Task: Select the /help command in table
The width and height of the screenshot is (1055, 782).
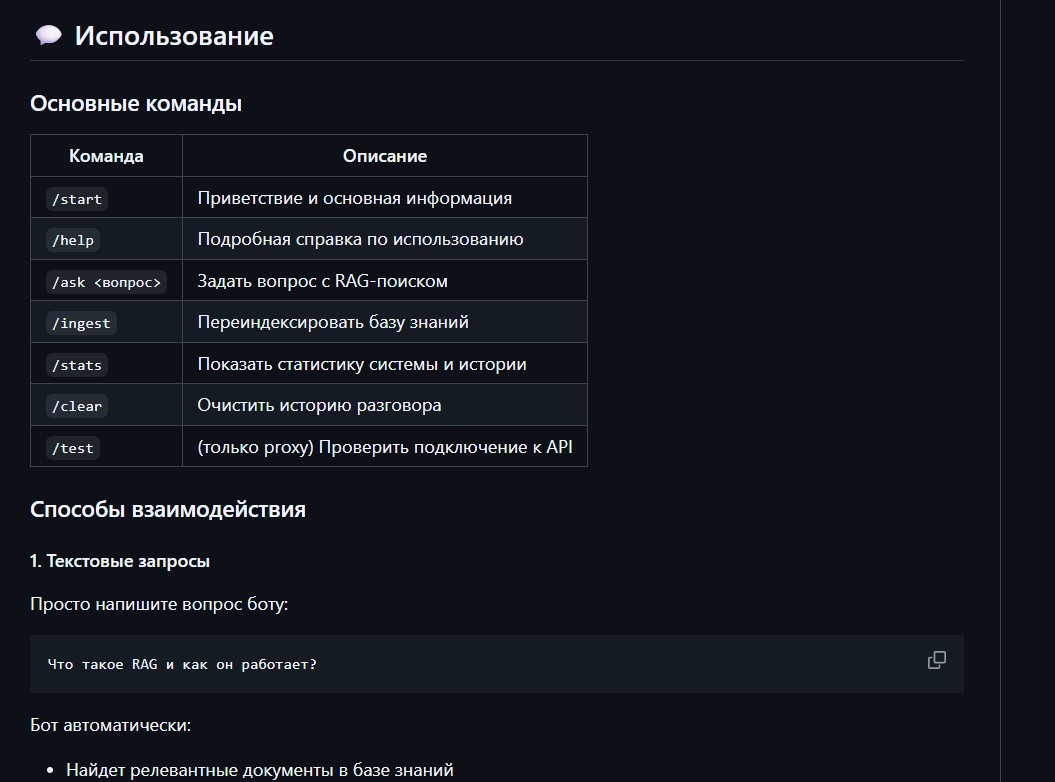Action: coord(73,240)
